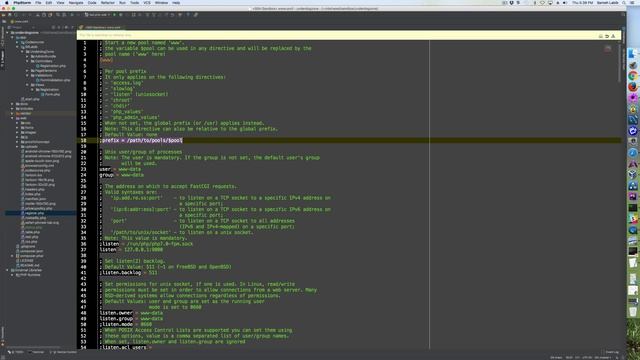
Task: Click the yellow file notification banner text
Action: coord(105,35)
